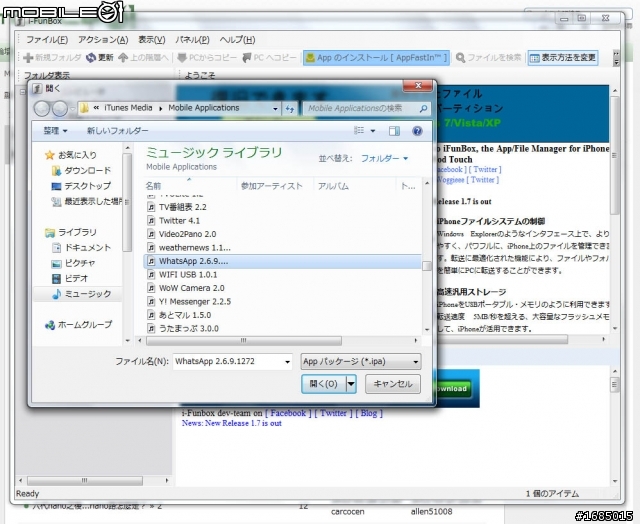The image size is (640, 524).
Task: Open the 並べ替え フォルダー dropdown
Action: pyautogui.click(x=384, y=158)
